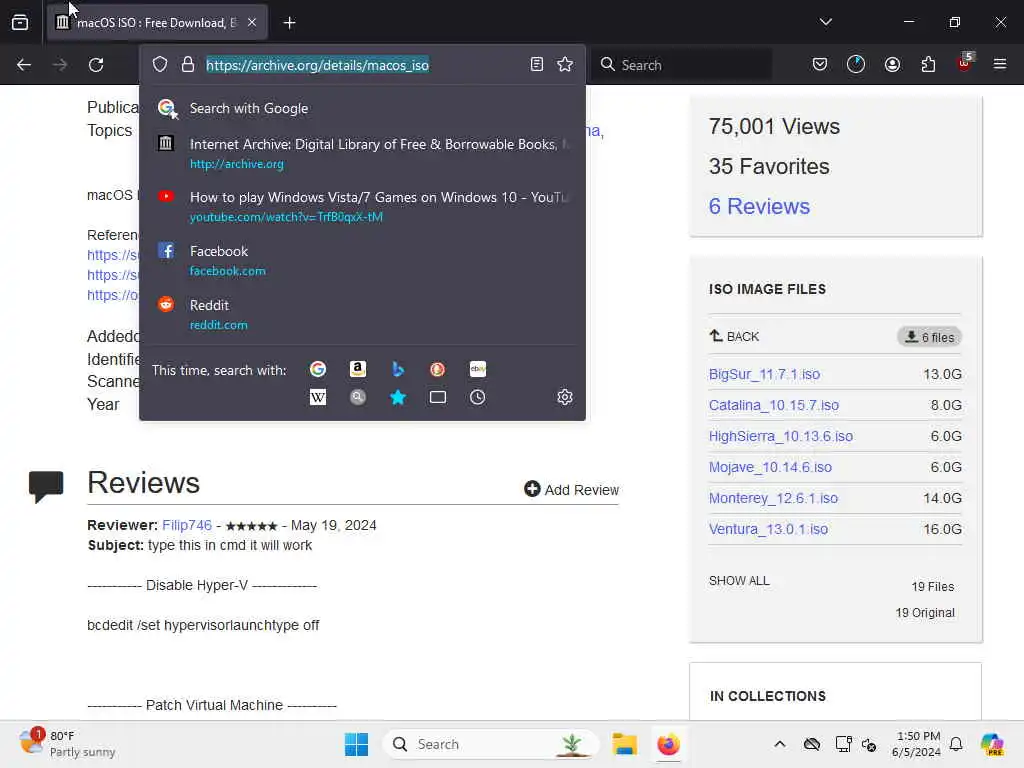Viewport: 1024px width, 768px height.
Task: Open tracking protection shield info
Action: (x=160, y=65)
